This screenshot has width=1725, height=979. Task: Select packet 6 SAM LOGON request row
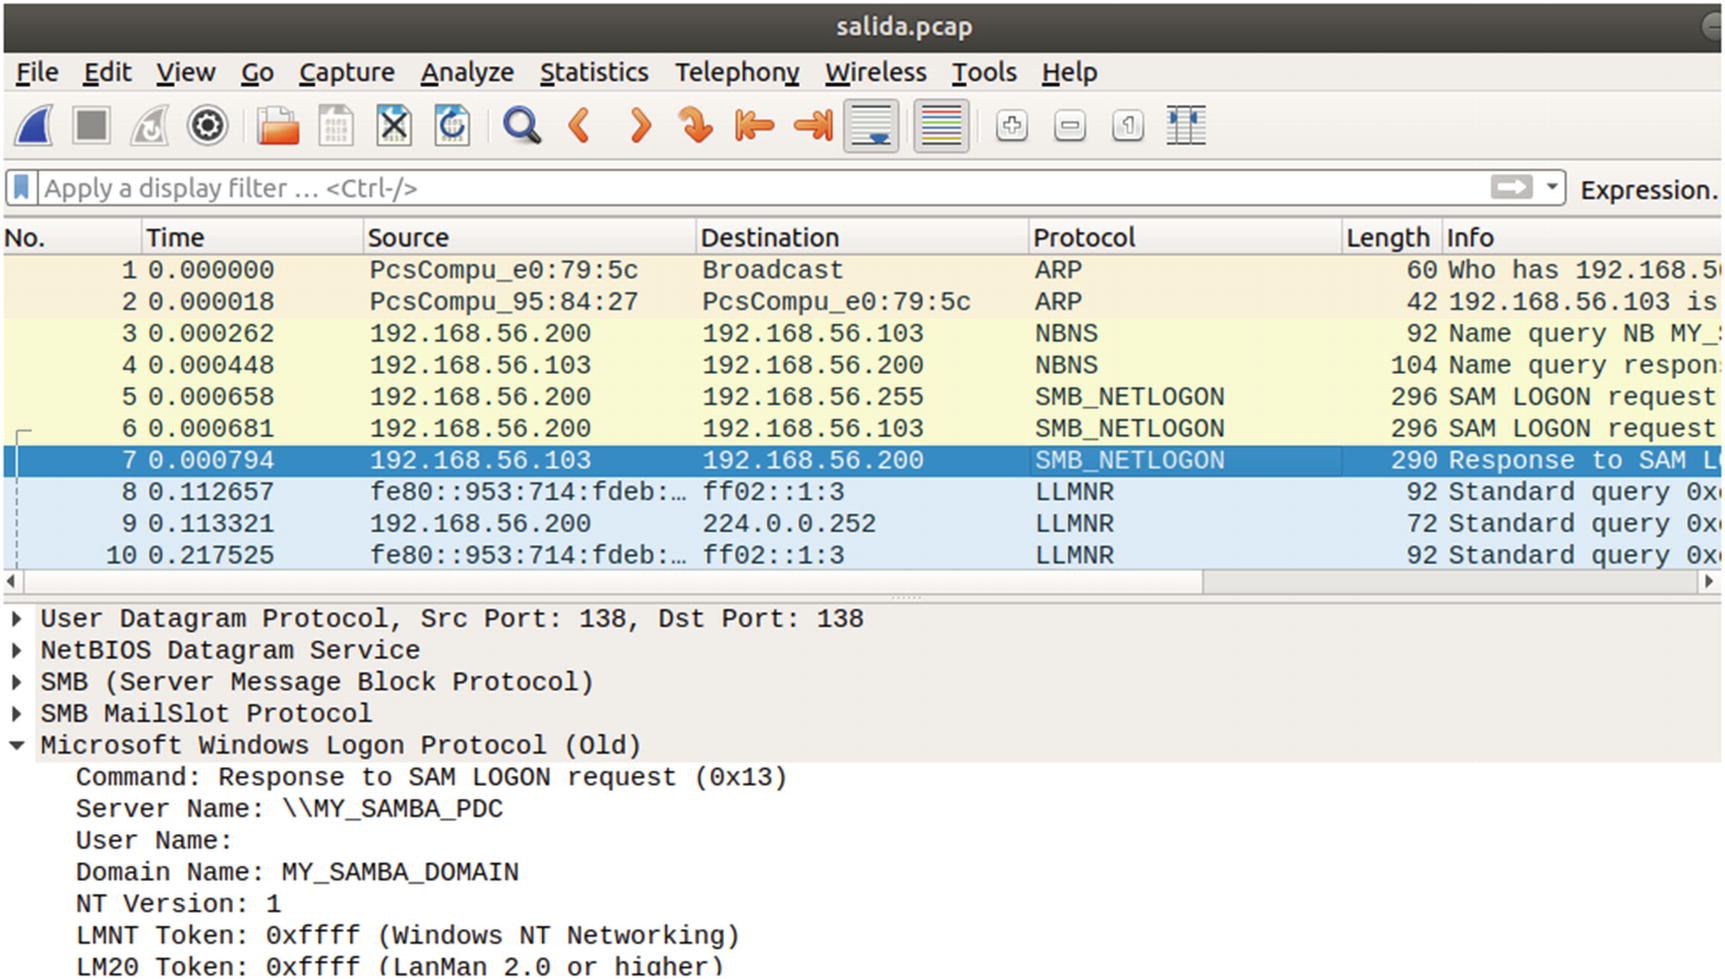click(862, 428)
